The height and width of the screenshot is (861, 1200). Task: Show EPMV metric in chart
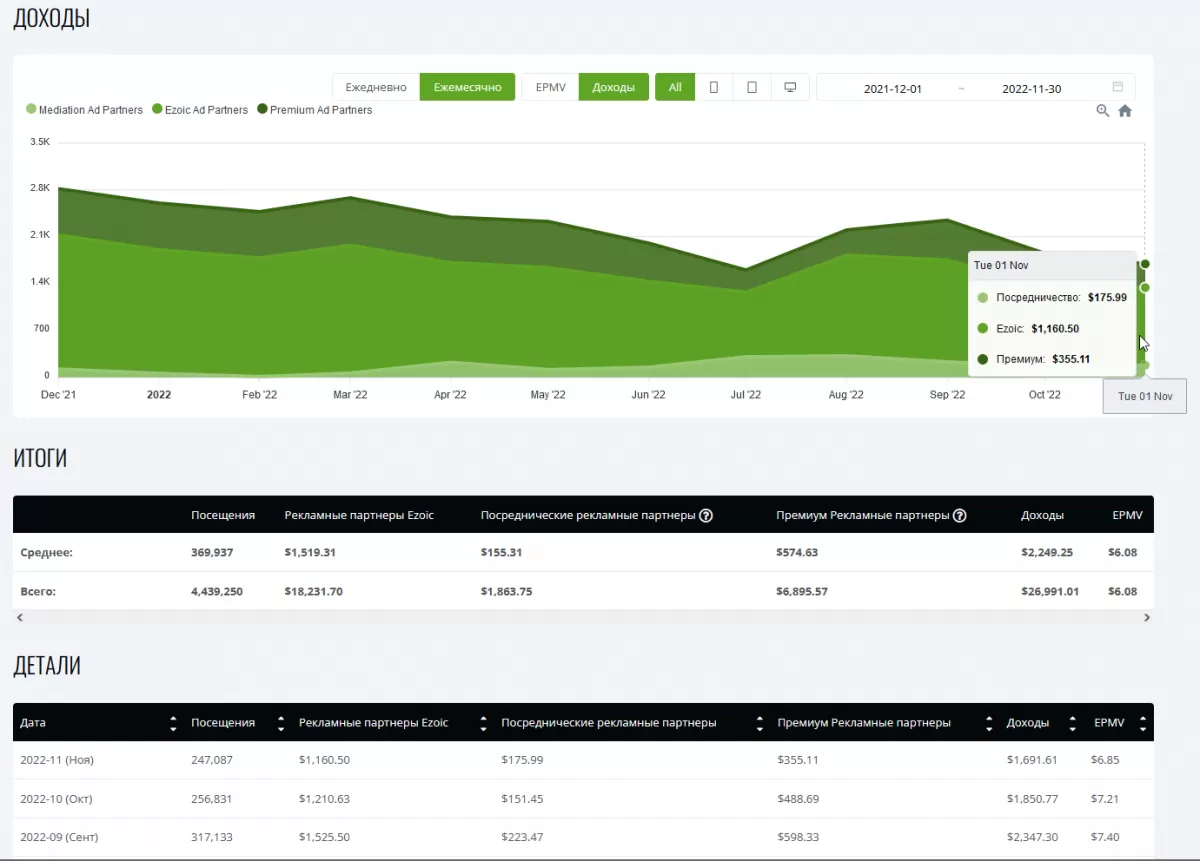coord(551,87)
